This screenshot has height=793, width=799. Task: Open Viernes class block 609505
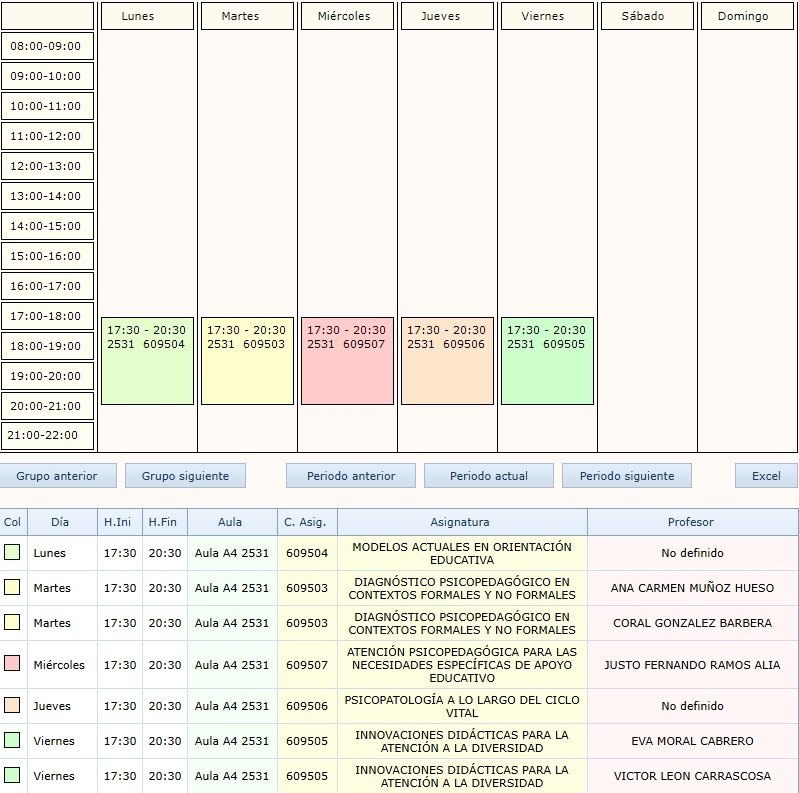pyautogui.click(x=547, y=361)
